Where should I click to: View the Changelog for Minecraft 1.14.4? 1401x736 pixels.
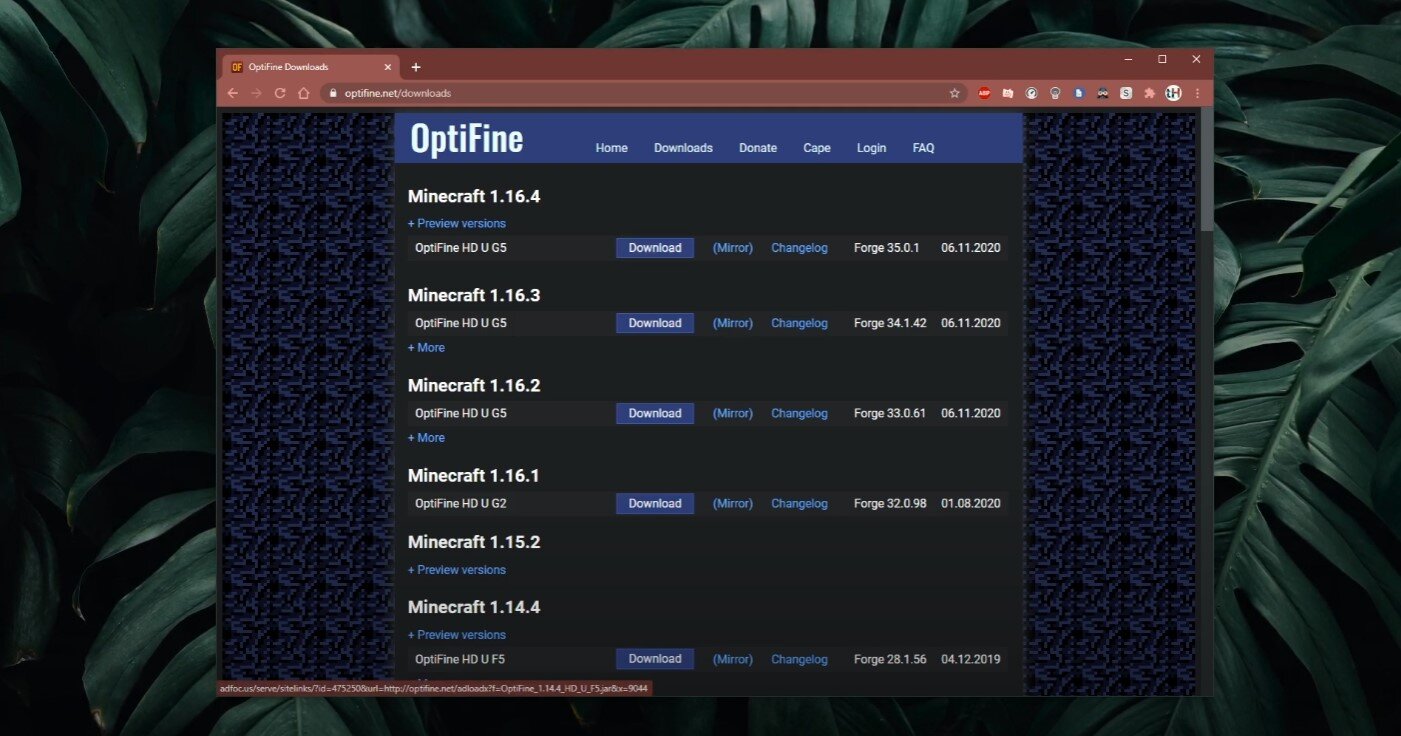[x=799, y=659]
